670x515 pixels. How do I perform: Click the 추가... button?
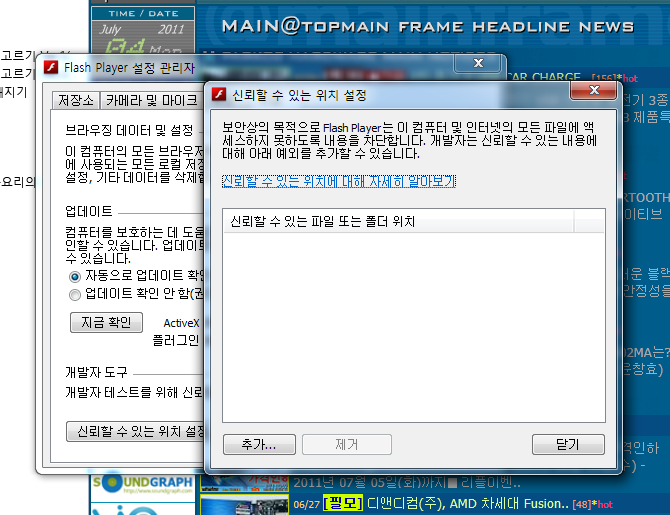point(259,444)
